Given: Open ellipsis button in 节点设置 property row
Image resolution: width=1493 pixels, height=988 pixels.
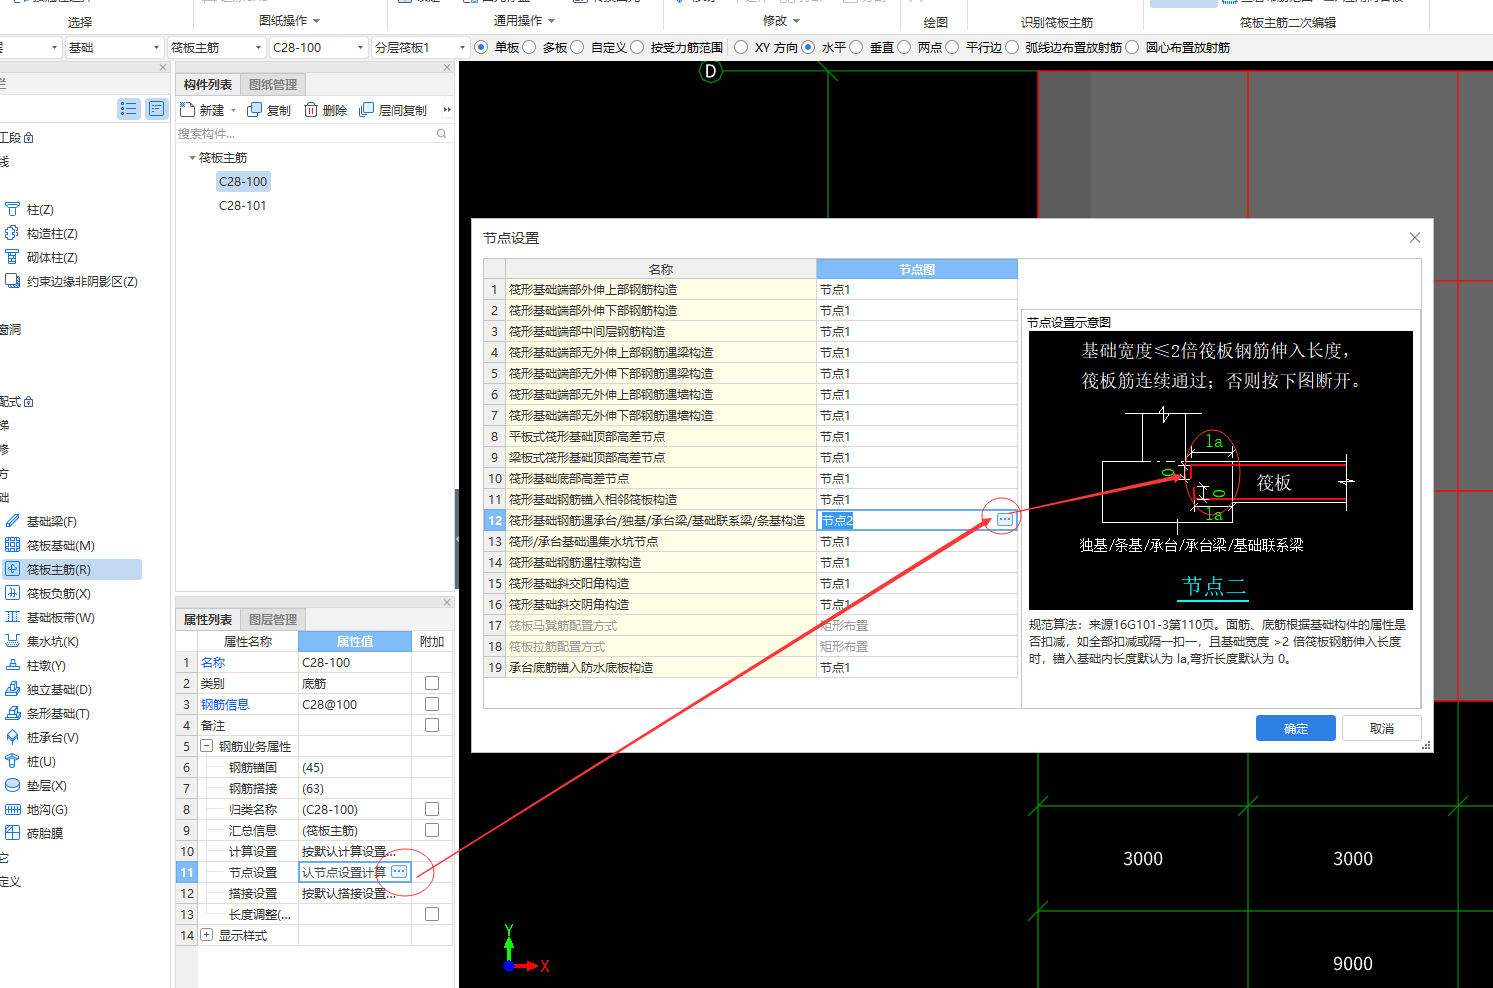Looking at the screenshot, I should (399, 872).
